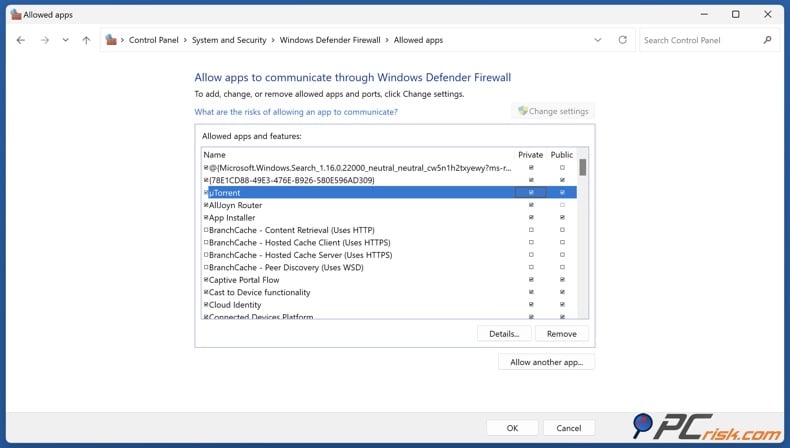Open the risks of allowing an app link

pyautogui.click(x=296, y=112)
